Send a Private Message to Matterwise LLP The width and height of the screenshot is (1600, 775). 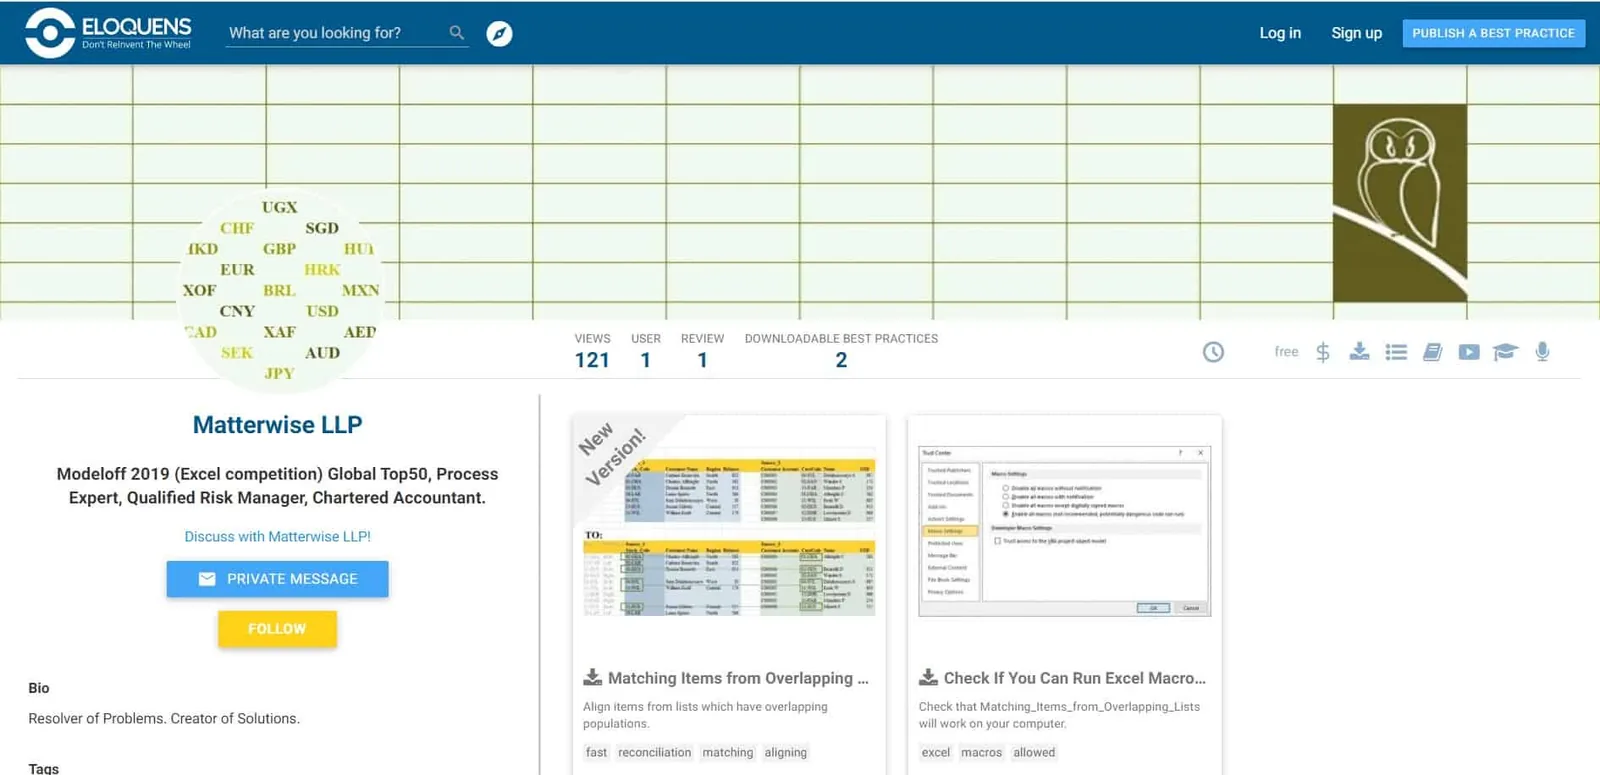point(277,579)
